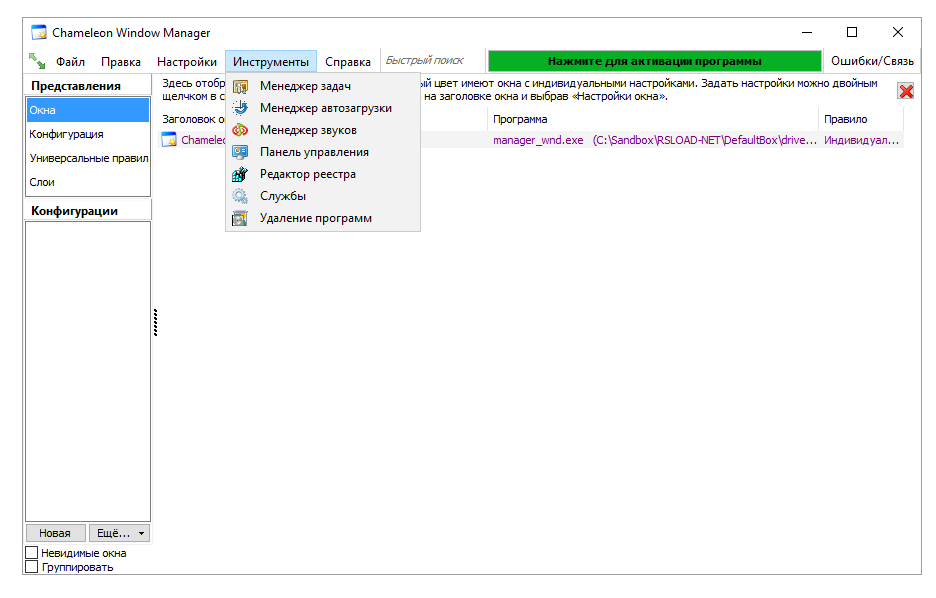Click the Chameleon window row icon
This screenshot has width=936, height=598.
coord(169,140)
